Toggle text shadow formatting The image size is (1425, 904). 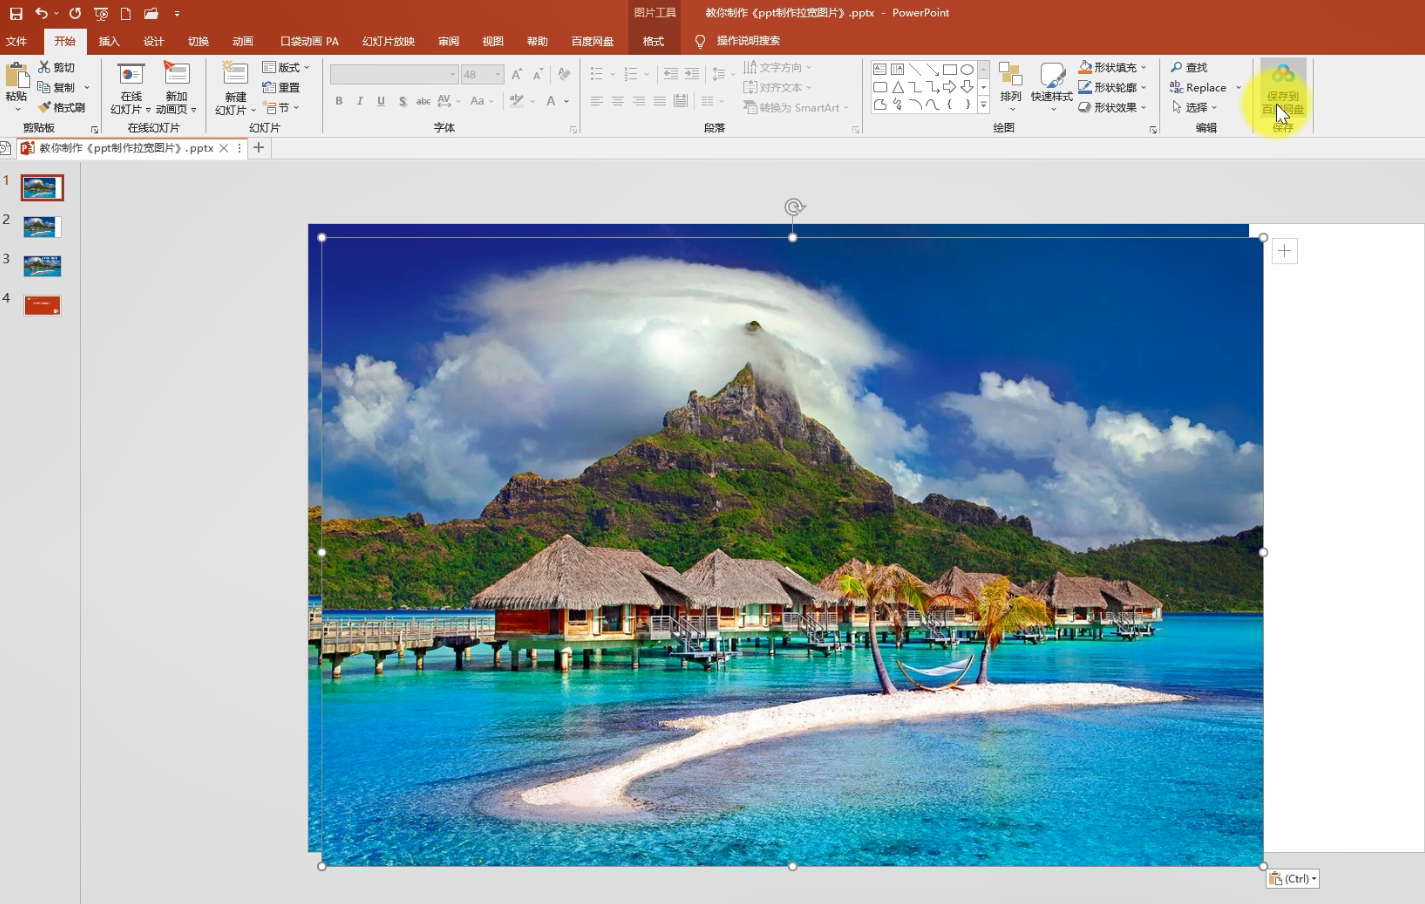coord(402,101)
